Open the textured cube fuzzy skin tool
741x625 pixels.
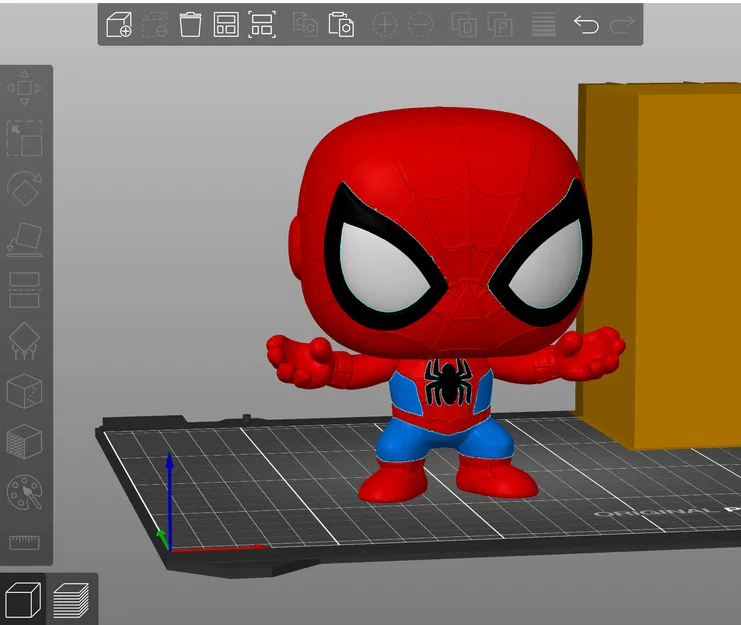(x=24, y=442)
